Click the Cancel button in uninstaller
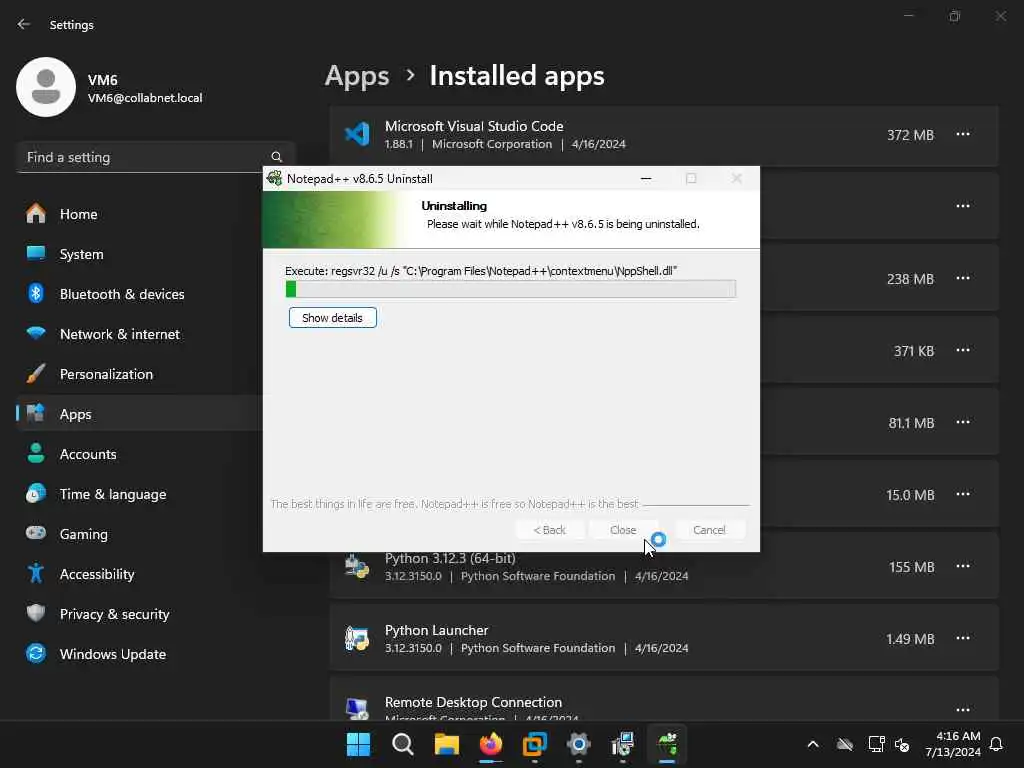This screenshot has height=768, width=1024. coord(709,530)
